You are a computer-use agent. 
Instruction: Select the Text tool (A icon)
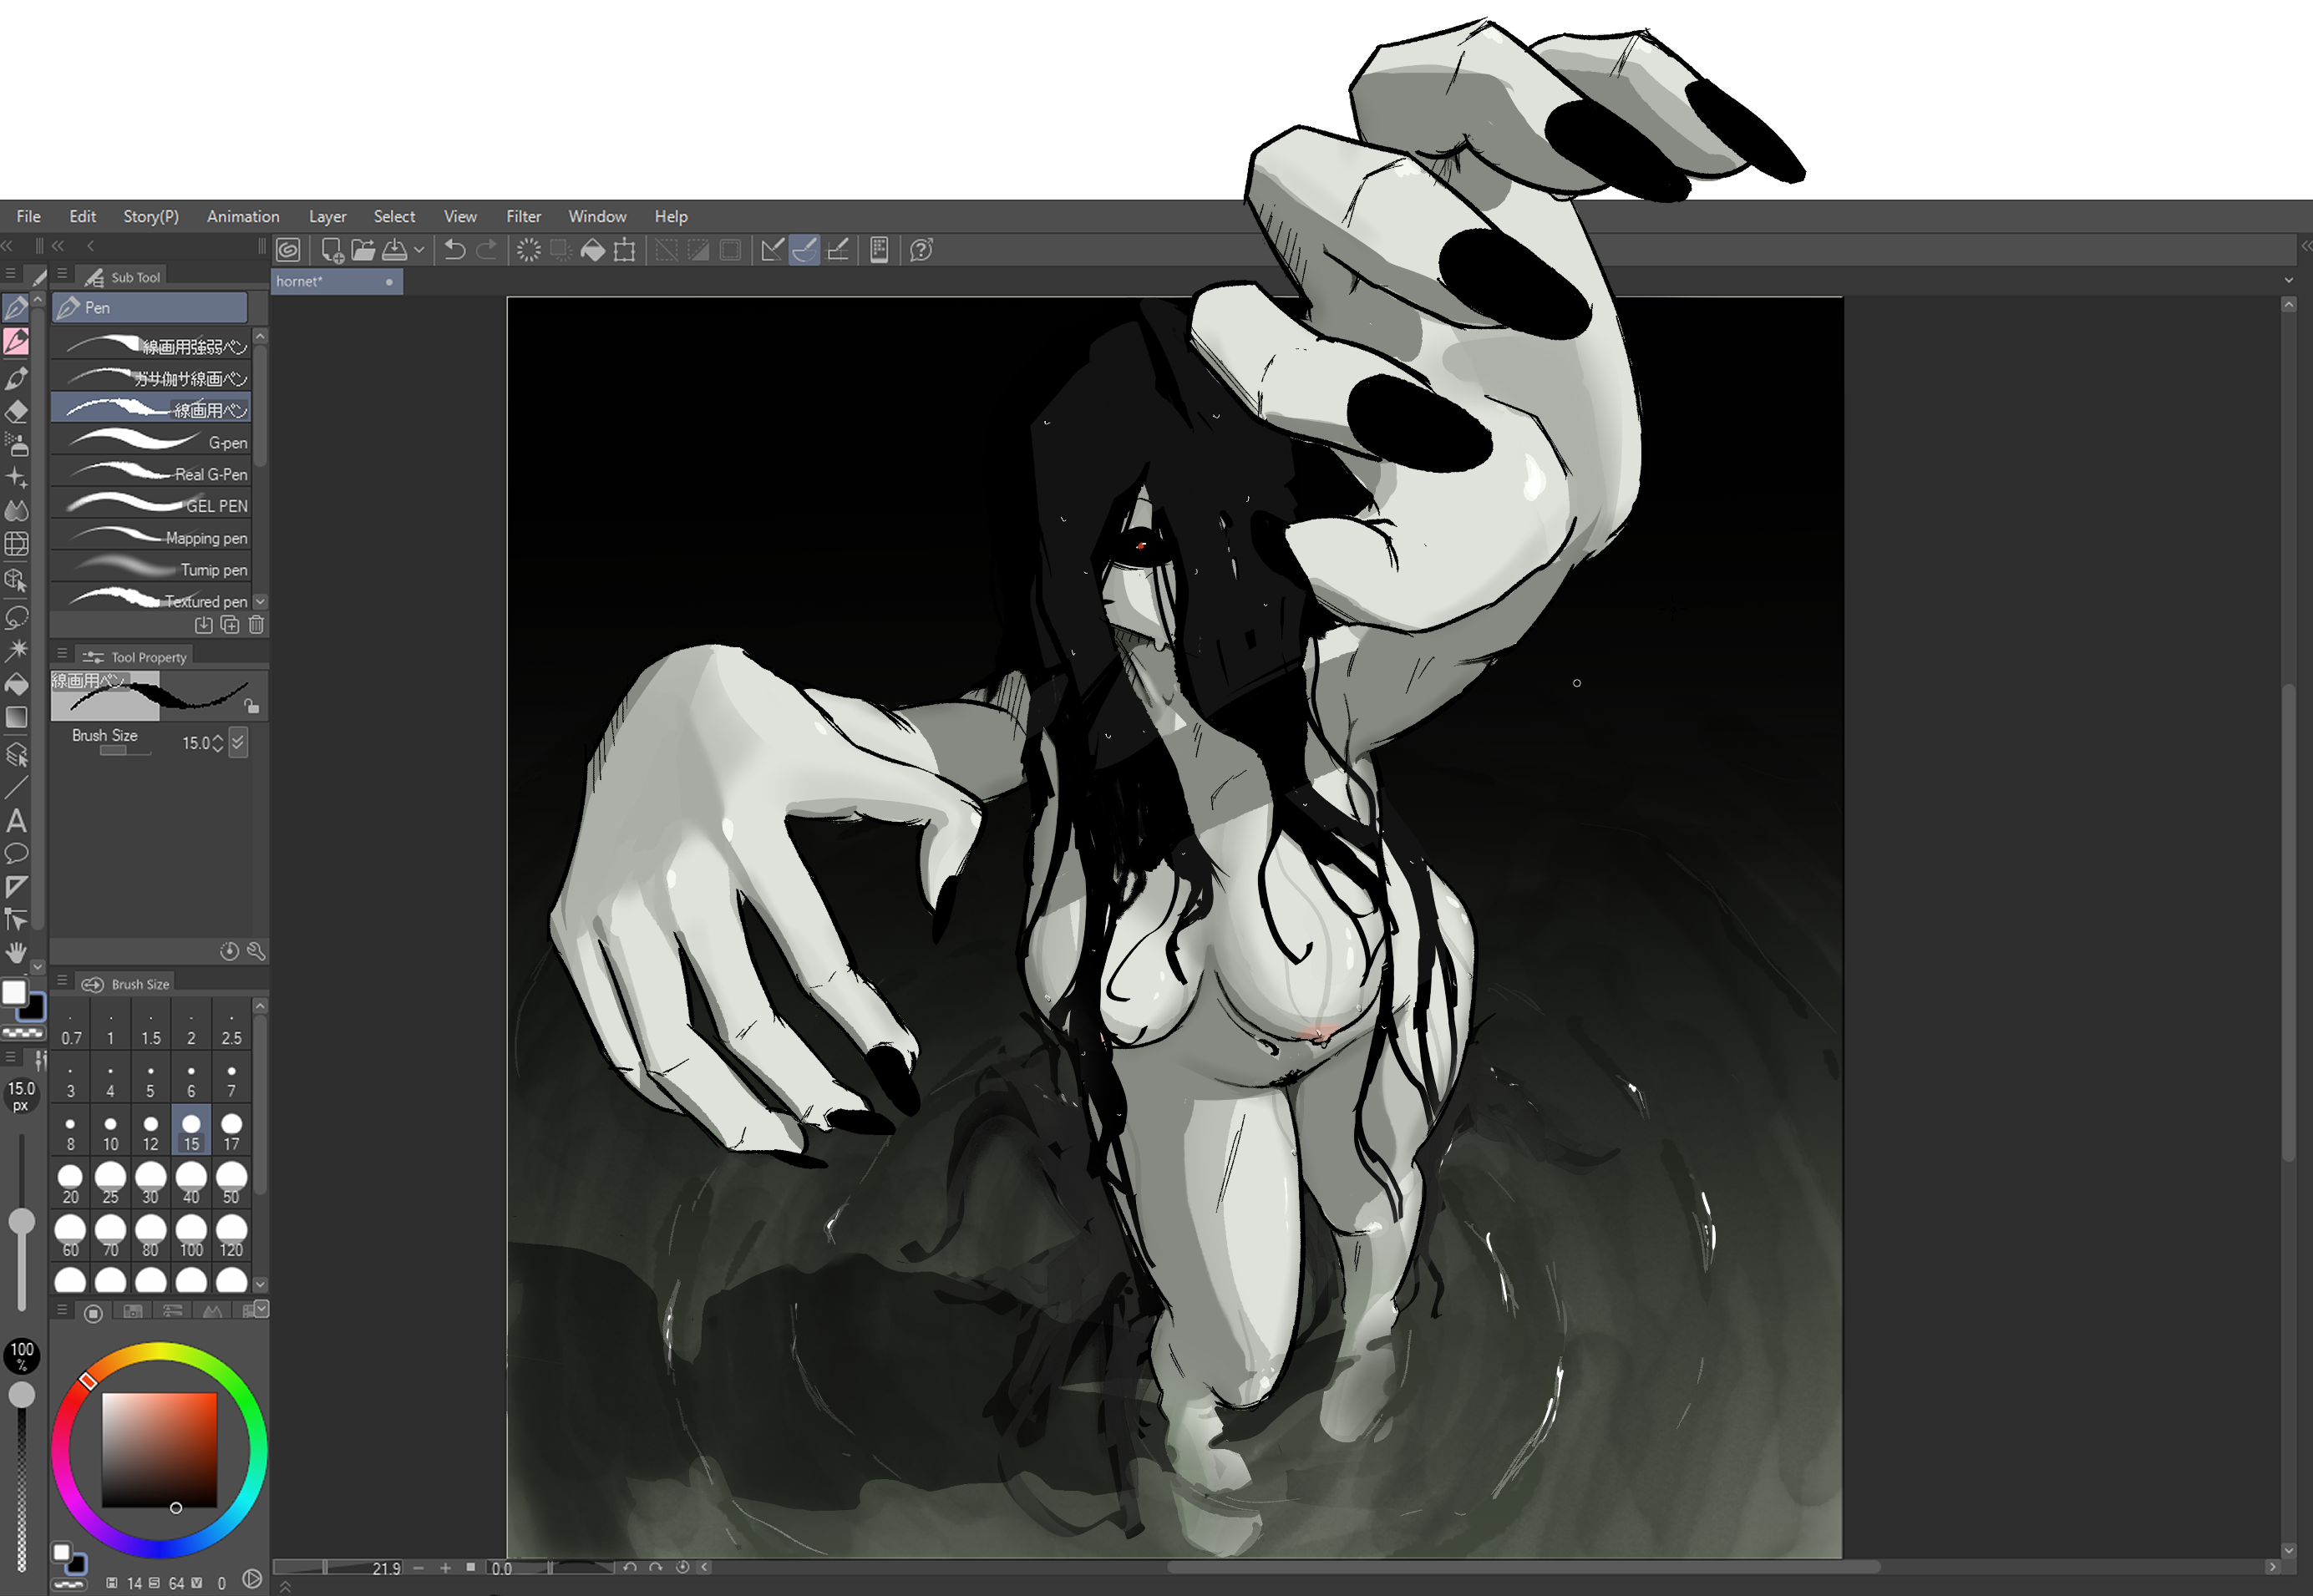[x=17, y=821]
